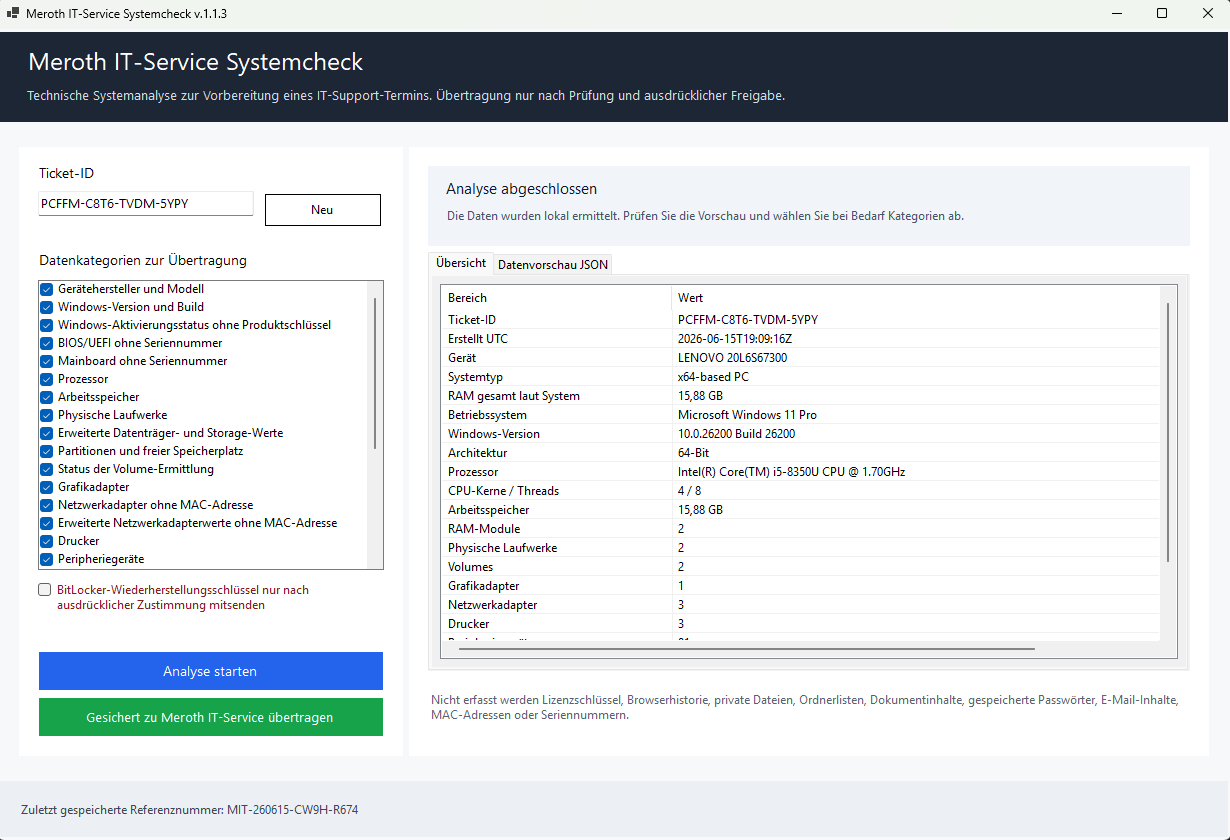Screen dimensions: 1230x840
Task: Maximize the Systemcheck window
Action: (x=1162, y=14)
